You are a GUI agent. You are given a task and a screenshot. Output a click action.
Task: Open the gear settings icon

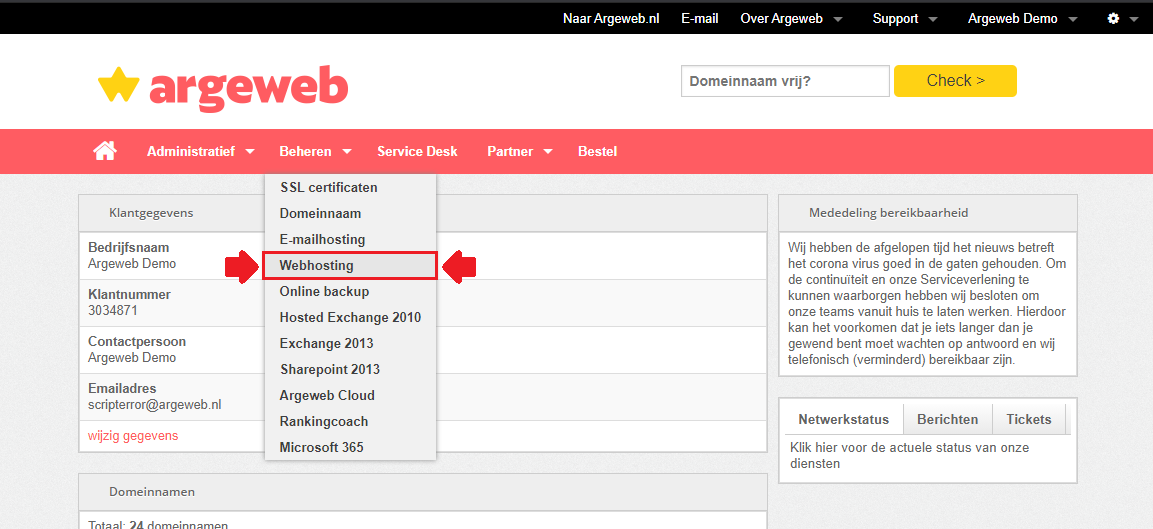pyautogui.click(x=1122, y=18)
